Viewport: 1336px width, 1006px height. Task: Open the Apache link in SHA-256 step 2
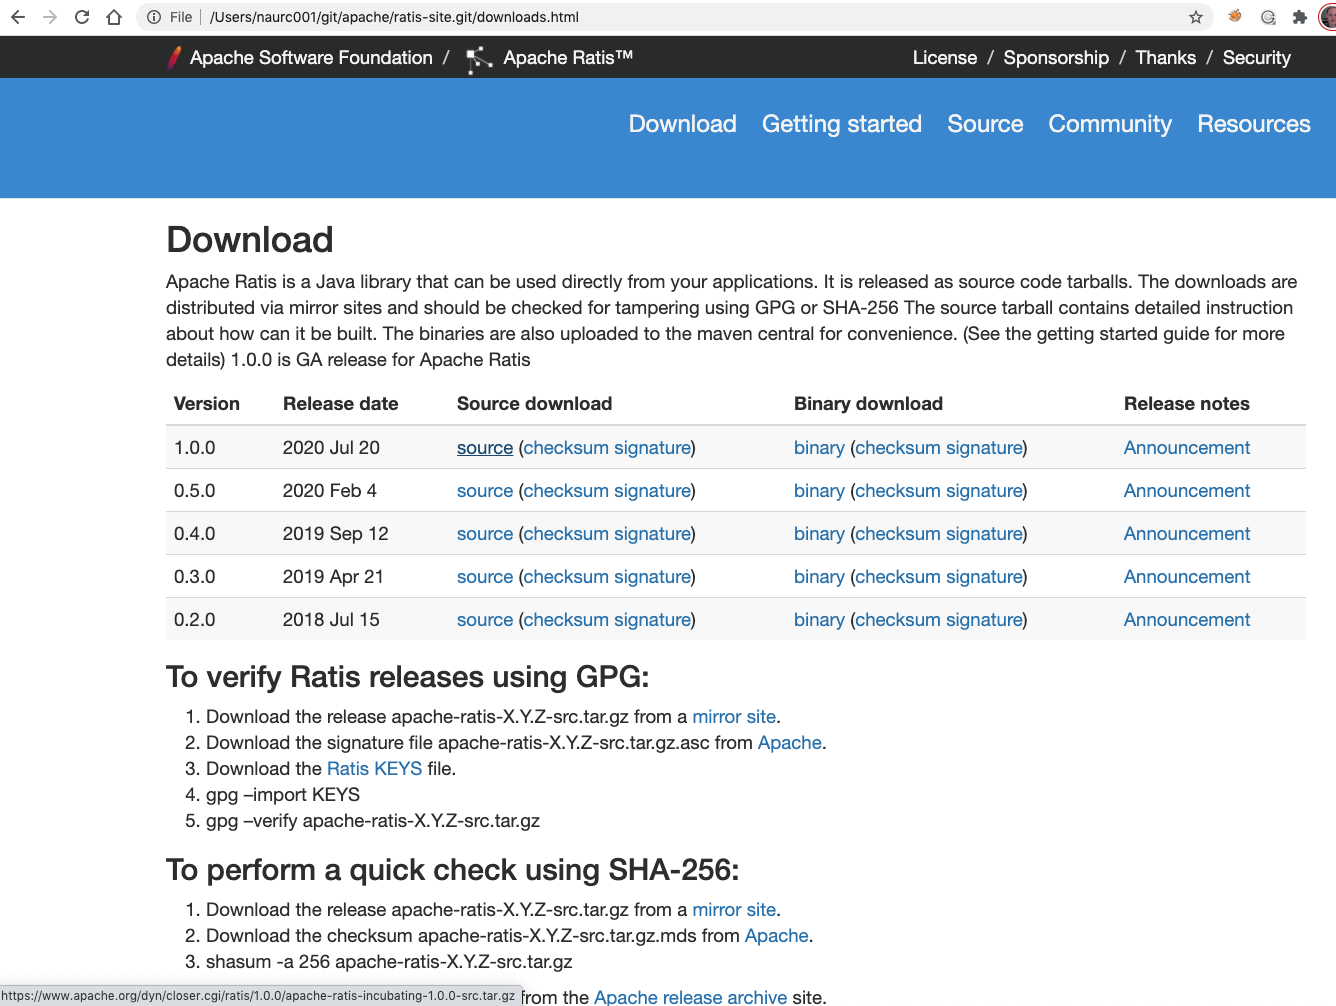[777, 936]
